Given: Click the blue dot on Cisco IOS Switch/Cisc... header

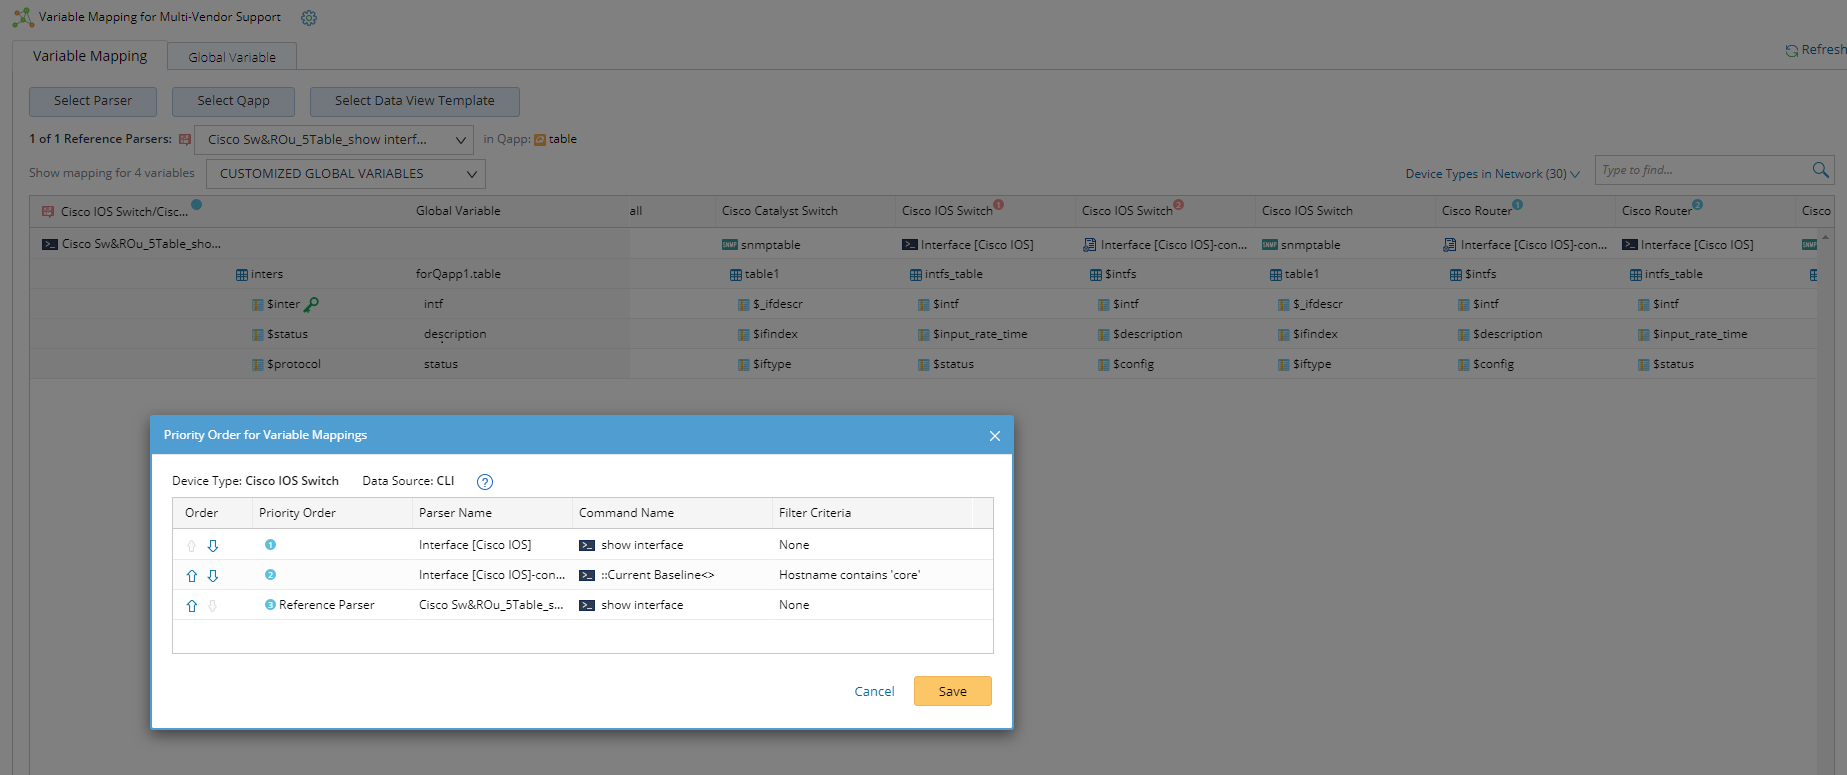Looking at the screenshot, I should pyautogui.click(x=196, y=204).
